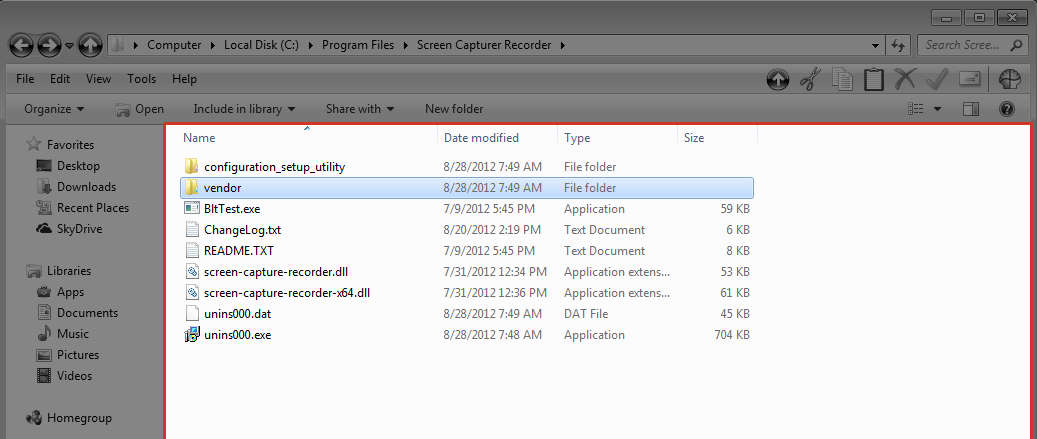The width and height of the screenshot is (1037, 439).
Task: Click Local Disk (C:) in breadcrumb
Action: (x=261, y=46)
